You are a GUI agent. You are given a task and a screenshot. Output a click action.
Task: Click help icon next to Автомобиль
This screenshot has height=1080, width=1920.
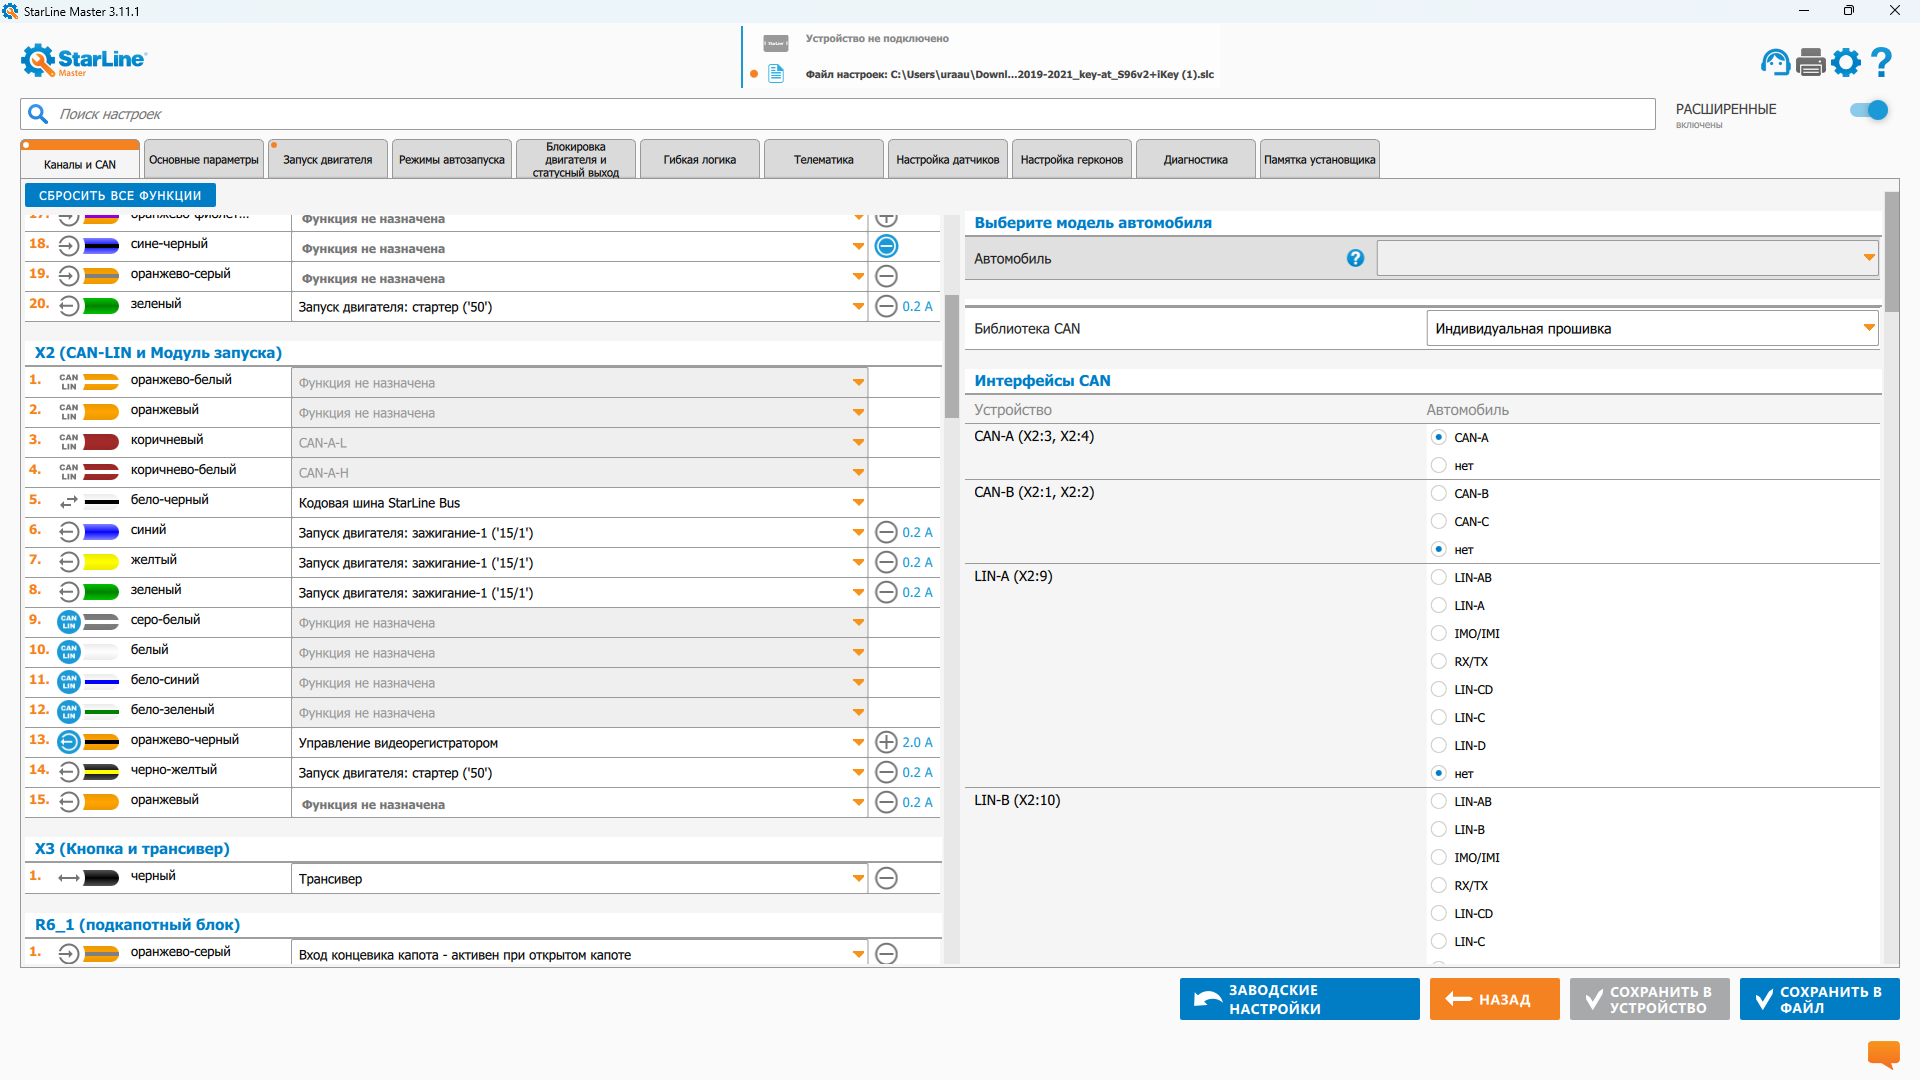click(1355, 258)
